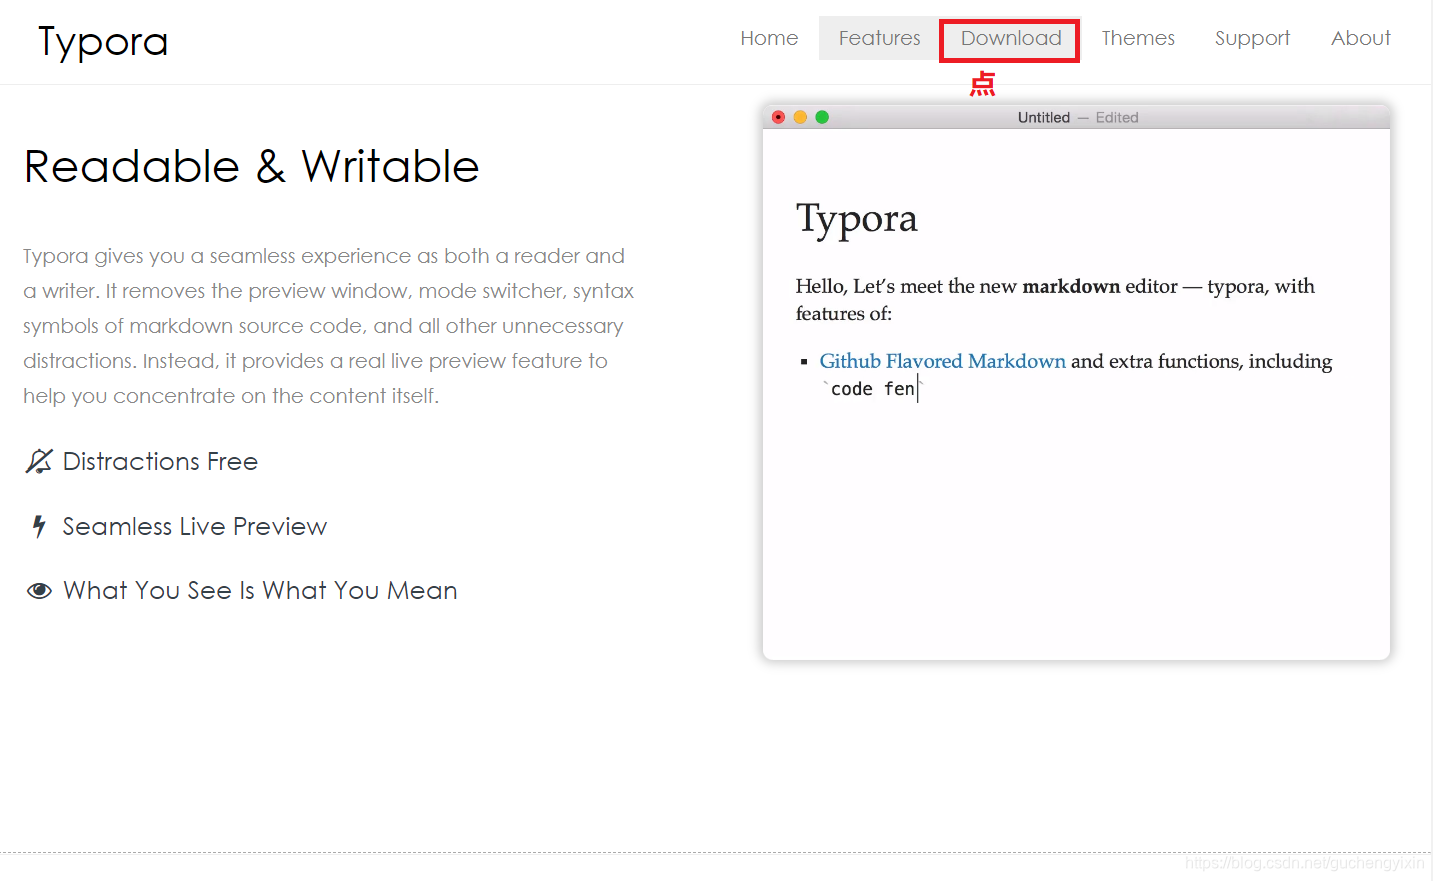The height and width of the screenshot is (881, 1433).
Task: Click the green zoom dot in demo window
Action: (x=822, y=117)
